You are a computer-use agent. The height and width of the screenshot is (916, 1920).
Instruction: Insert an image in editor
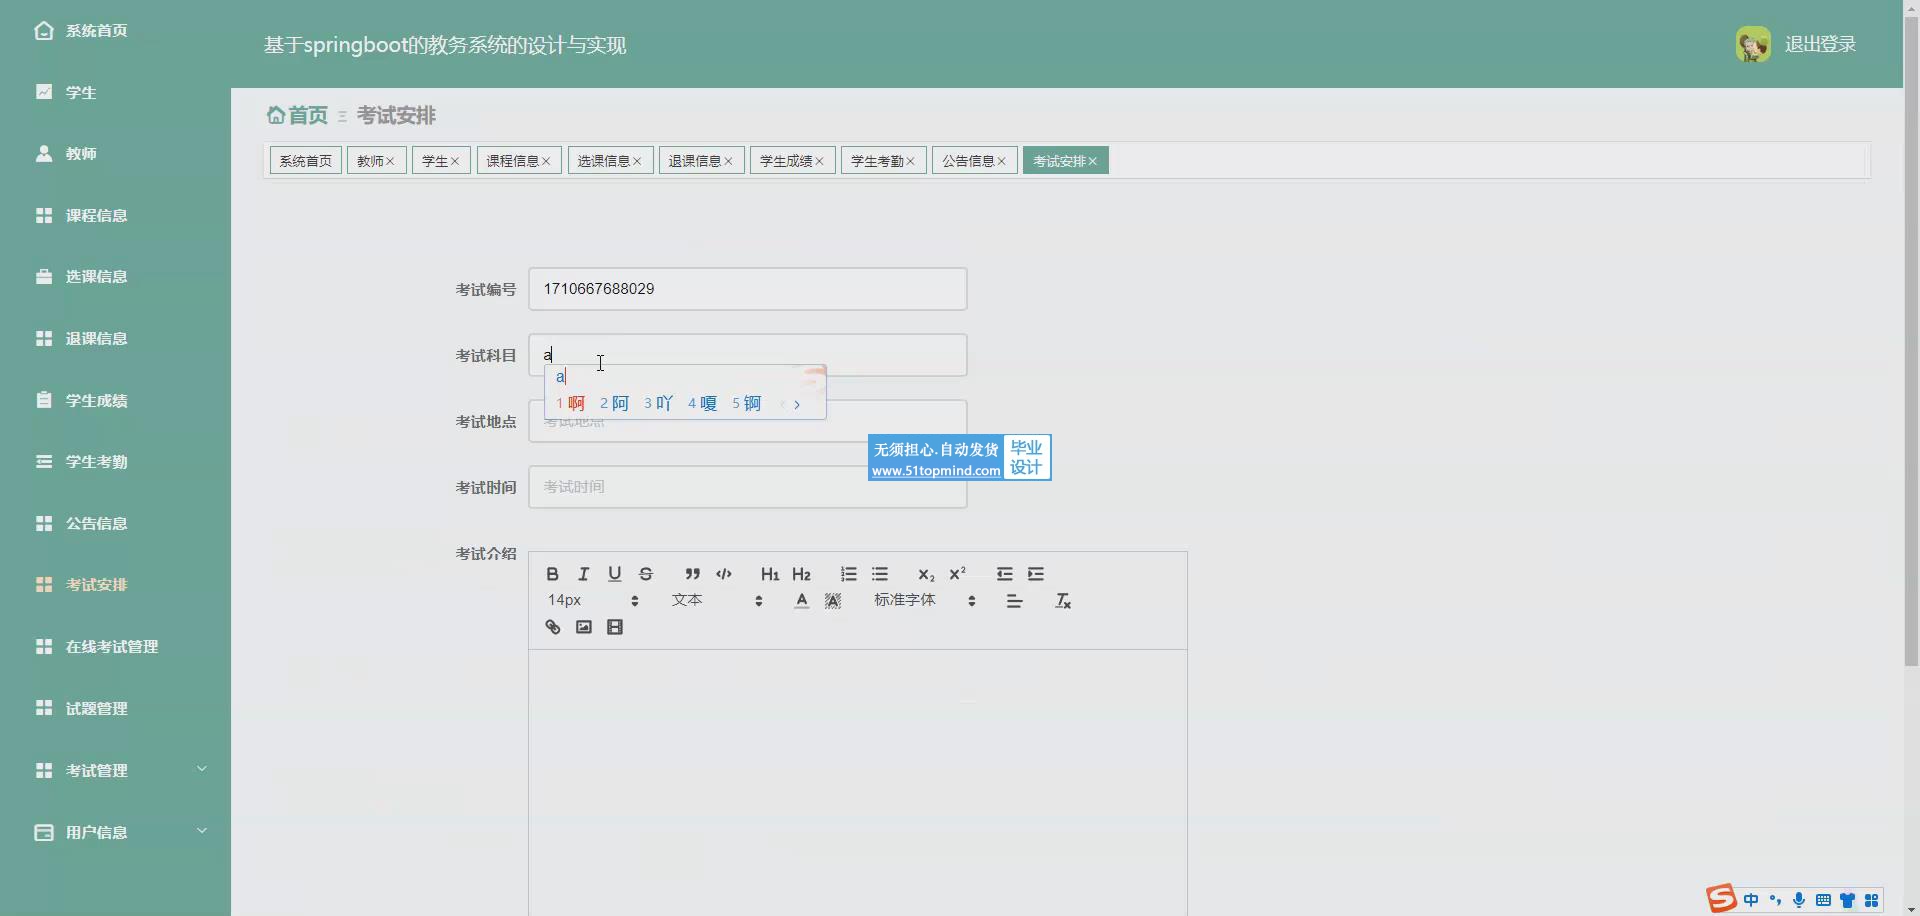(x=583, y=627)
